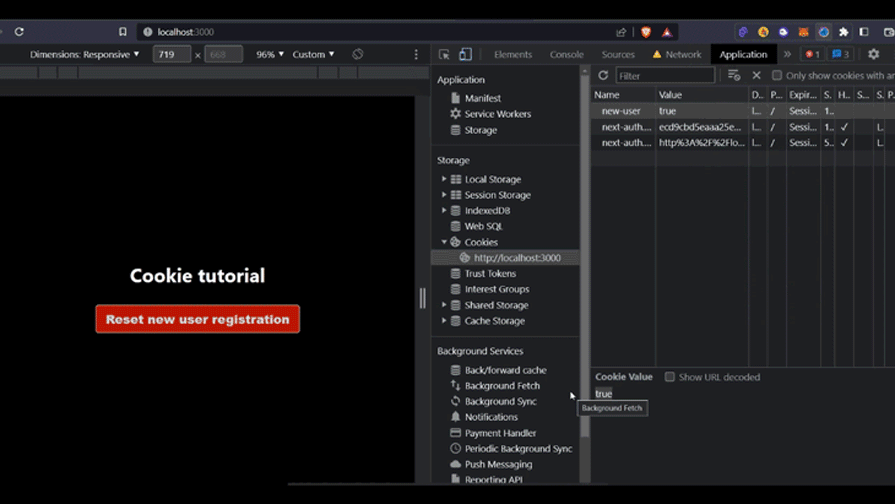
Task: Open DevTools settings gear
Action: pos(873,55)
